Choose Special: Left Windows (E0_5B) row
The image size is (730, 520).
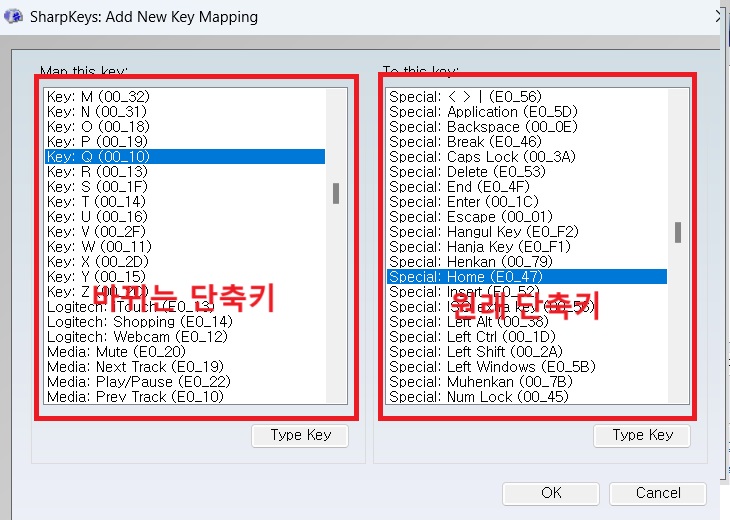(527, 366)
